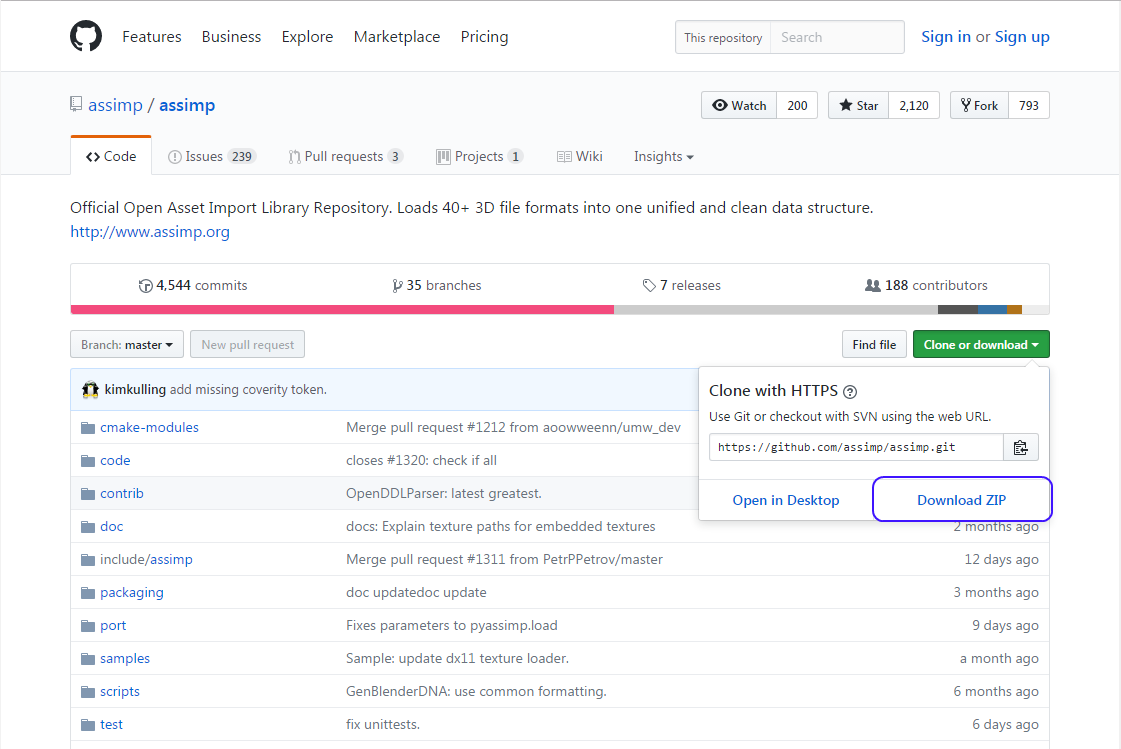Click the assimp owner link in title
Image resolution: width=1121 pixels, height=749 pixels.
[116, 105]
